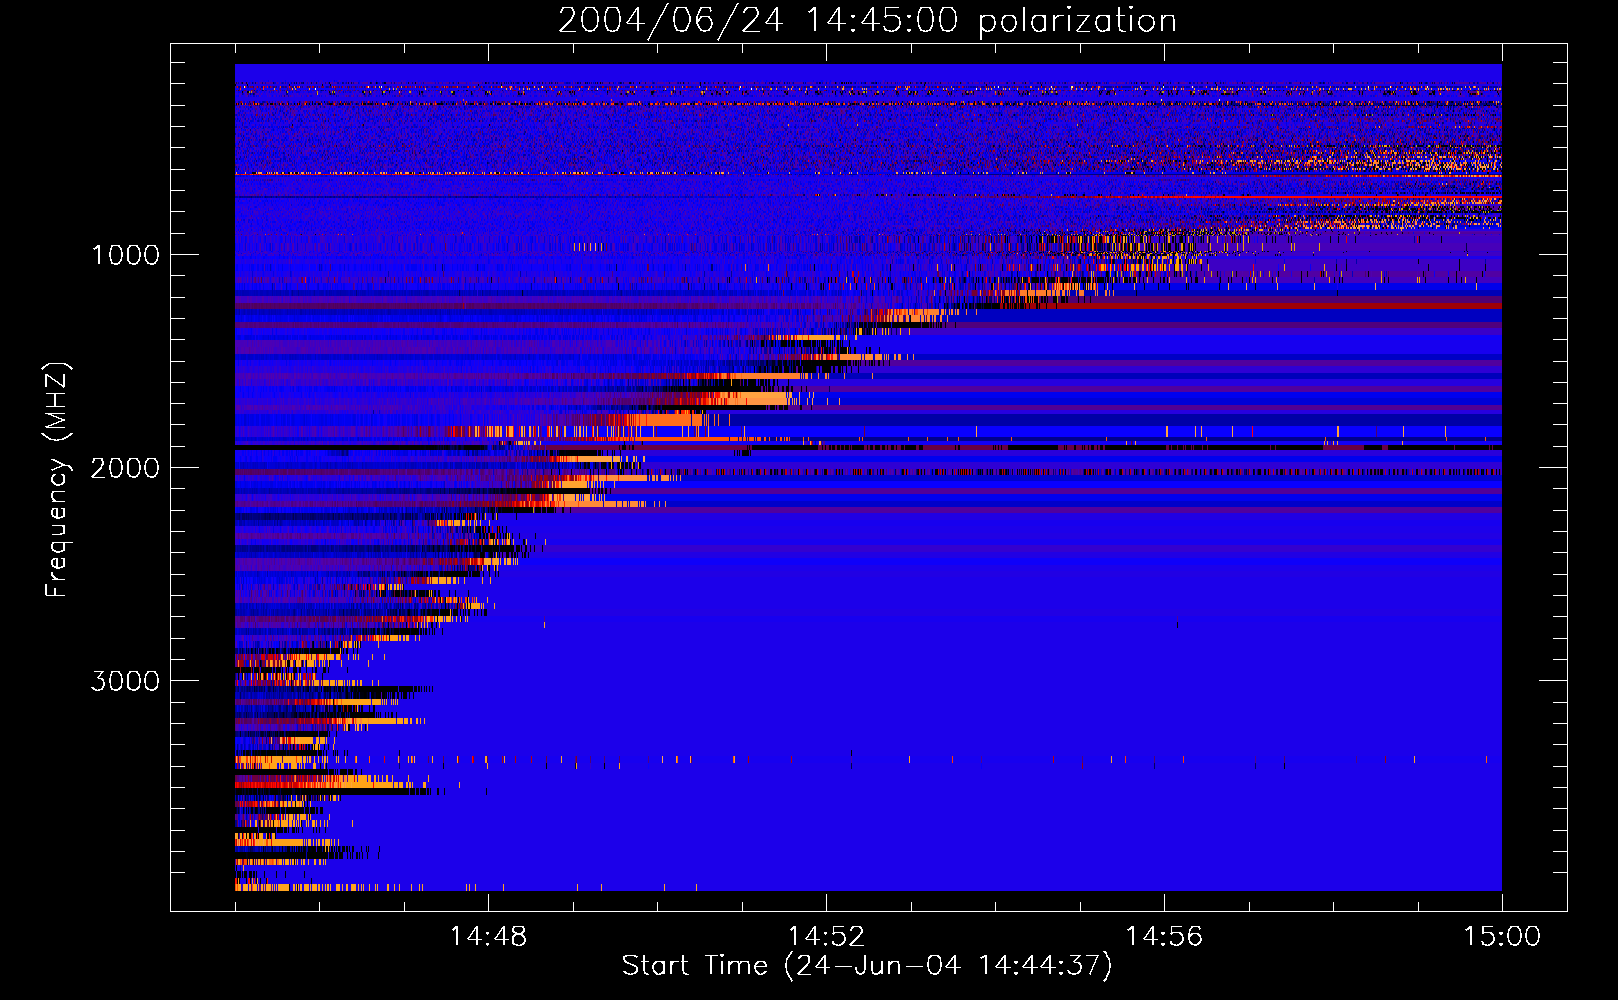Click the 14:52 time tick label

point(826,936)
